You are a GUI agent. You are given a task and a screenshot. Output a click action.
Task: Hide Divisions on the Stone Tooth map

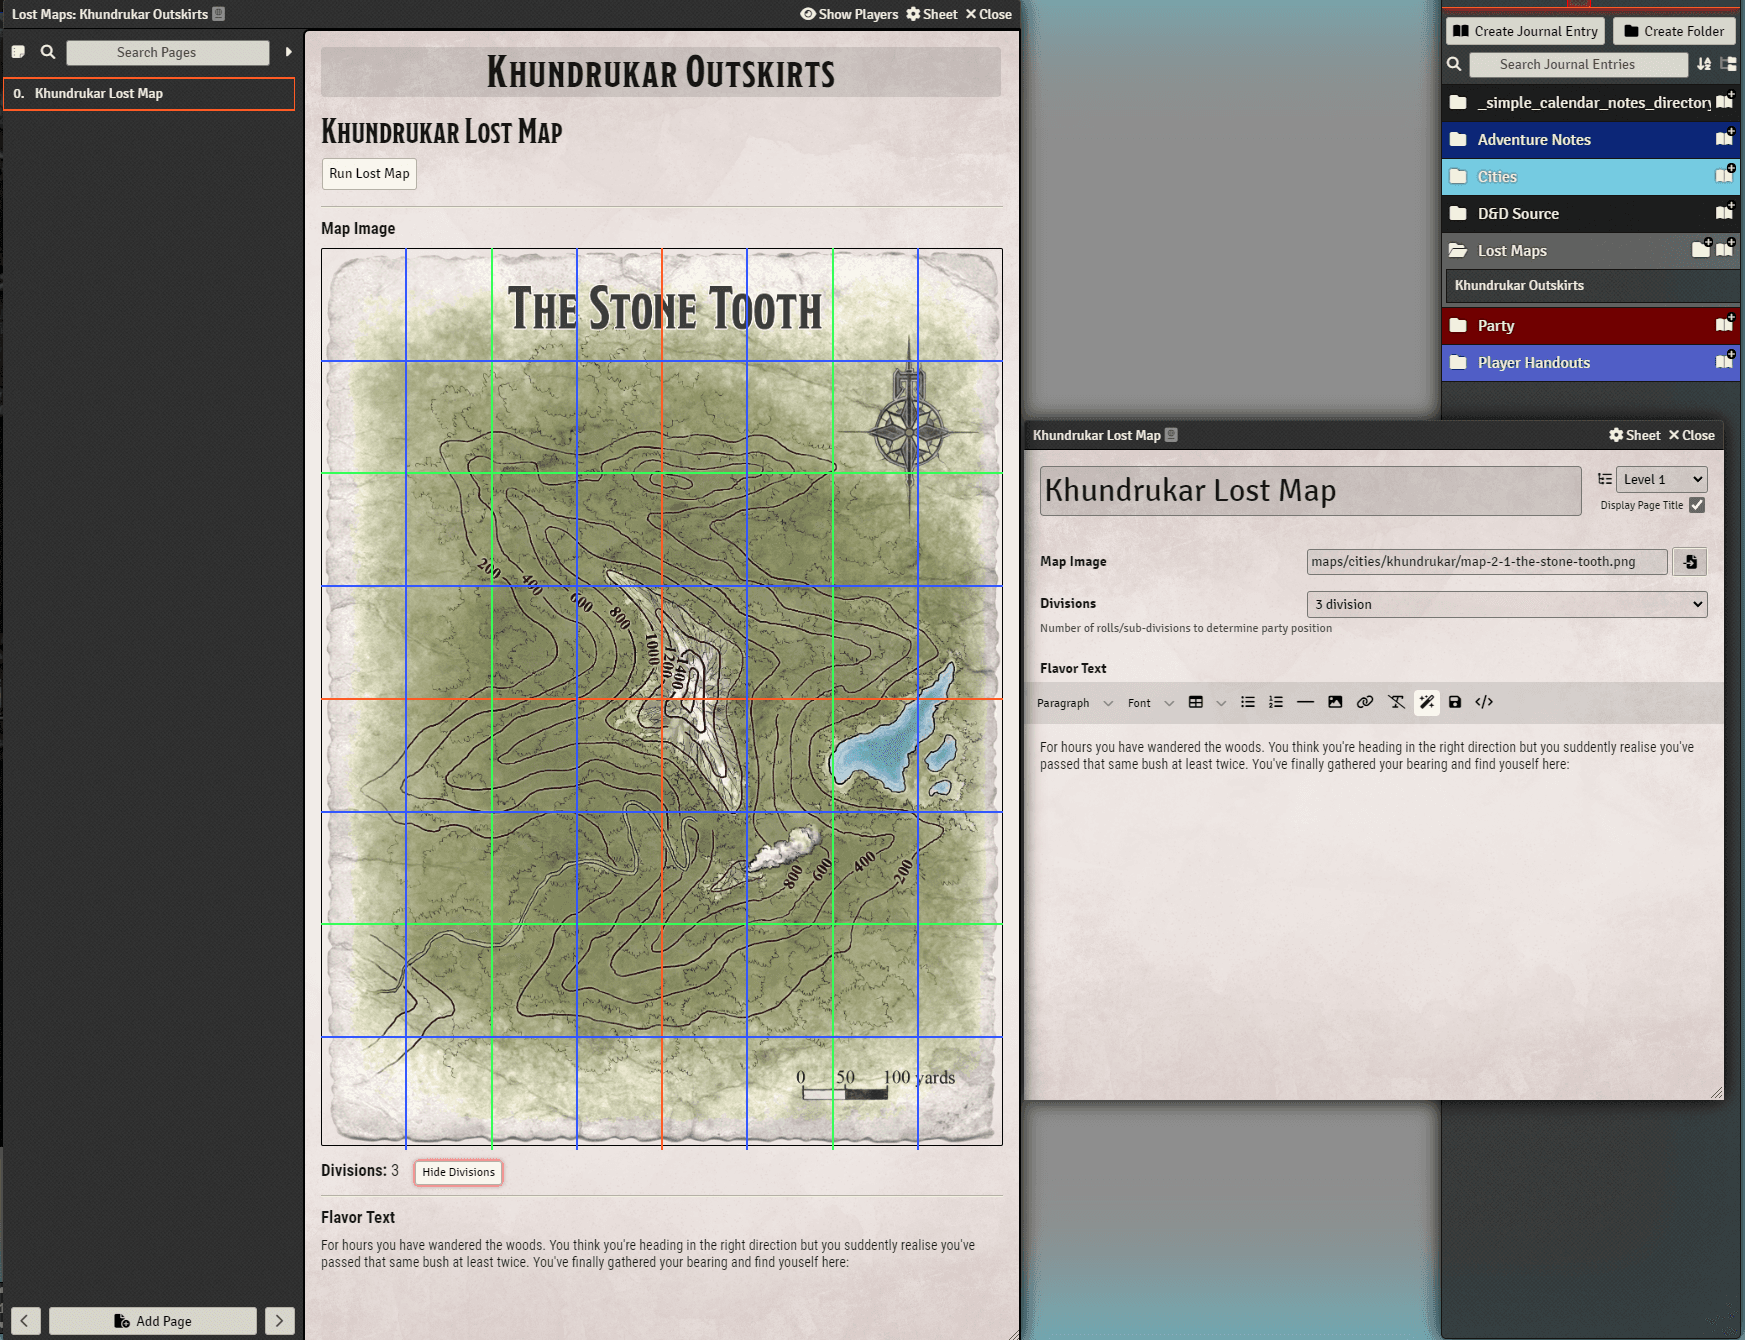(x=458, y=1172)
